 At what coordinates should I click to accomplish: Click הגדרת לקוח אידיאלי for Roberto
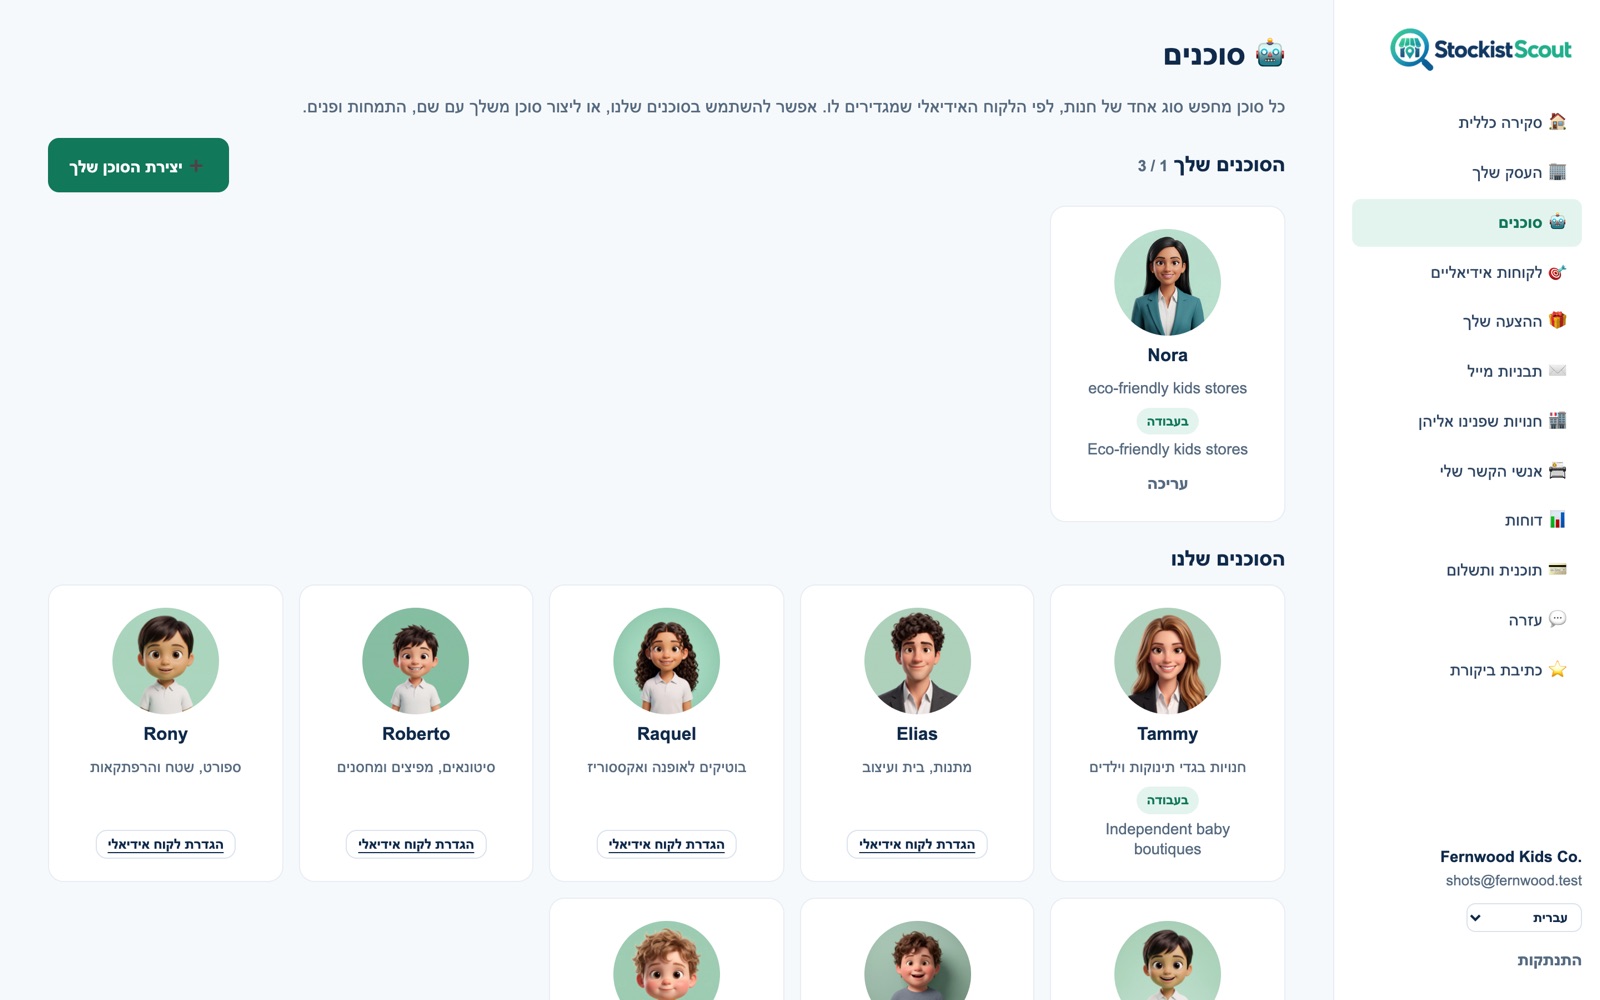point(416,845)
